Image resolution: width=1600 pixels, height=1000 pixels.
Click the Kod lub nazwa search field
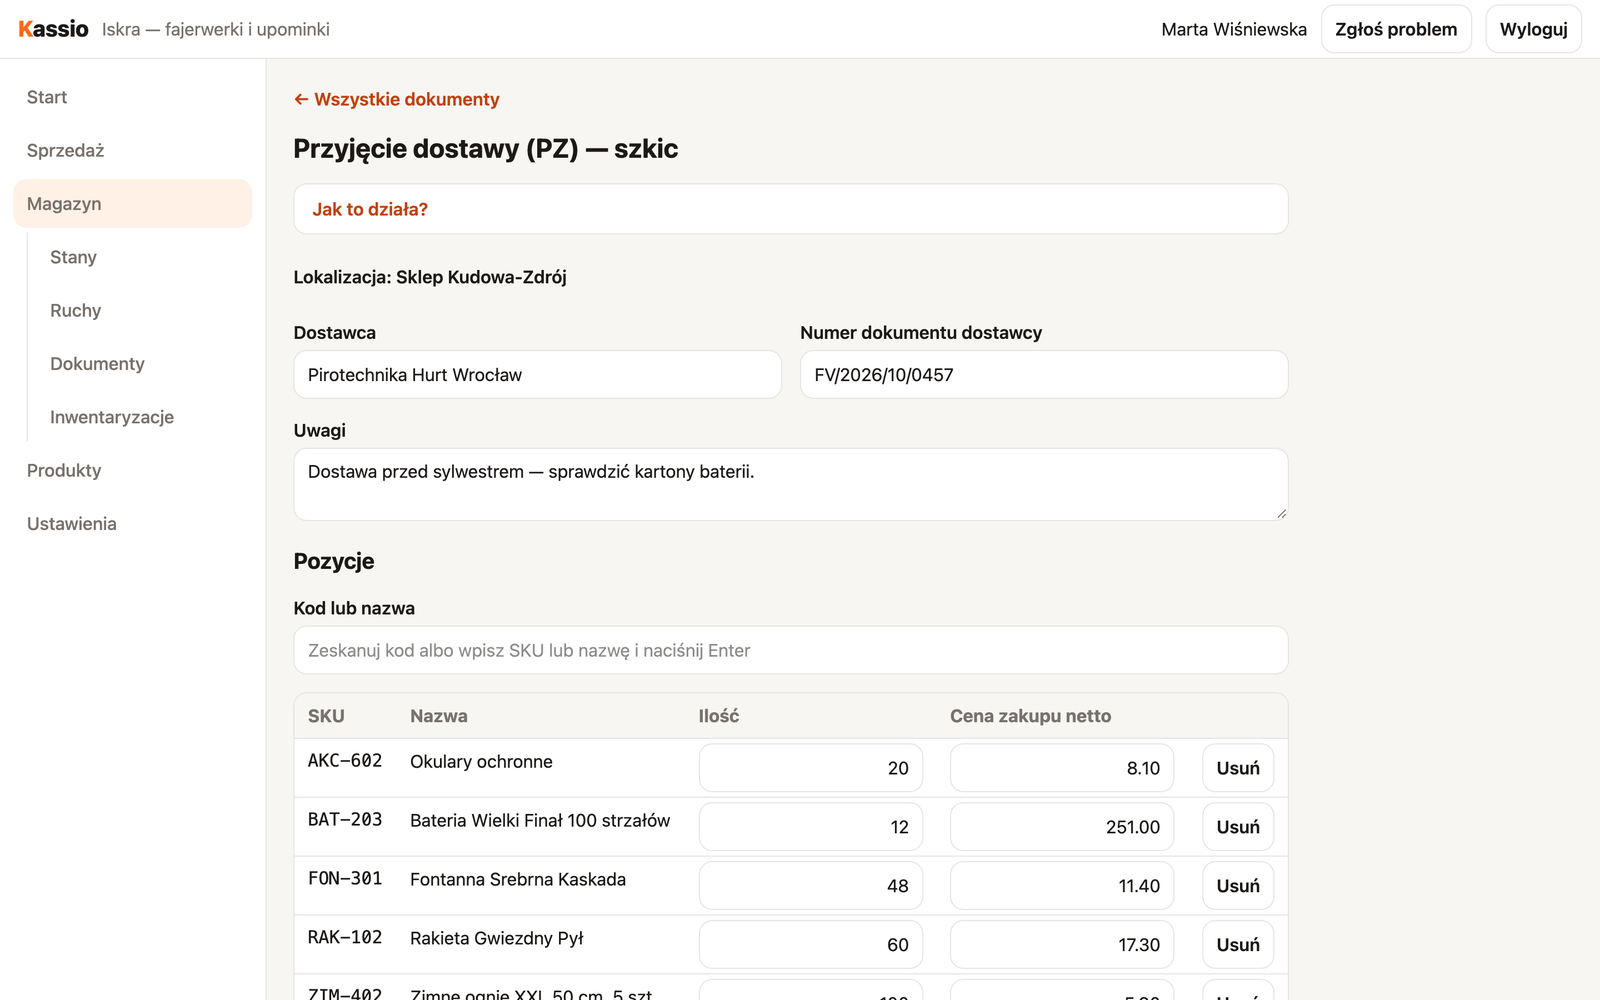tap(790, 650)
